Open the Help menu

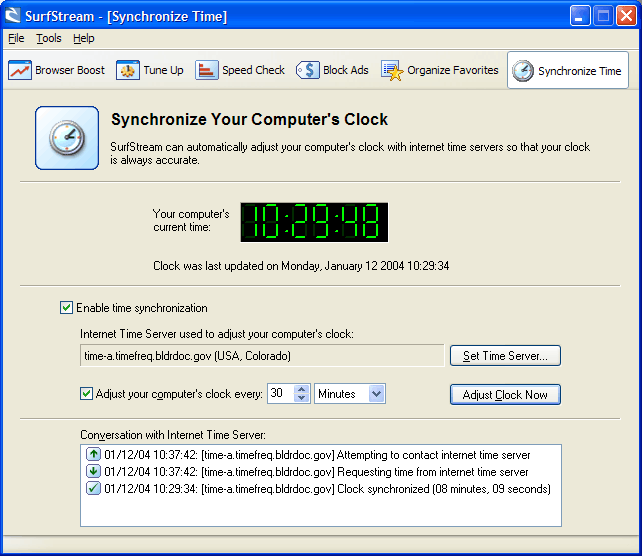coord(84,38)
